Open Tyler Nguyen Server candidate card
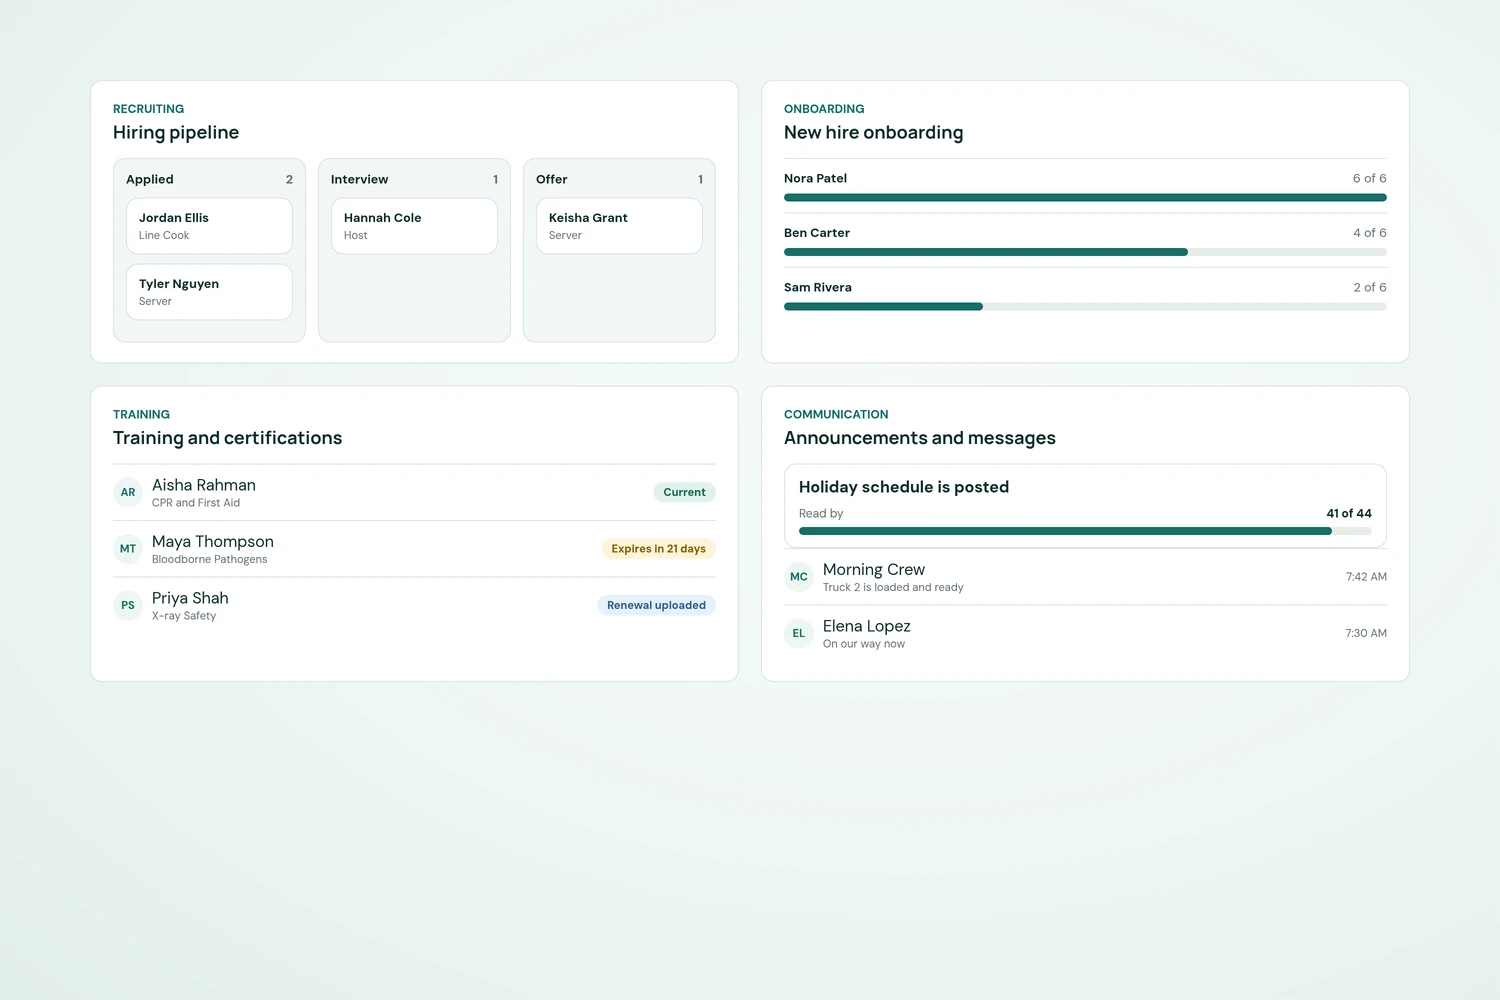This screenshot has height=1000, width=1500. click(x=209, y=292)
